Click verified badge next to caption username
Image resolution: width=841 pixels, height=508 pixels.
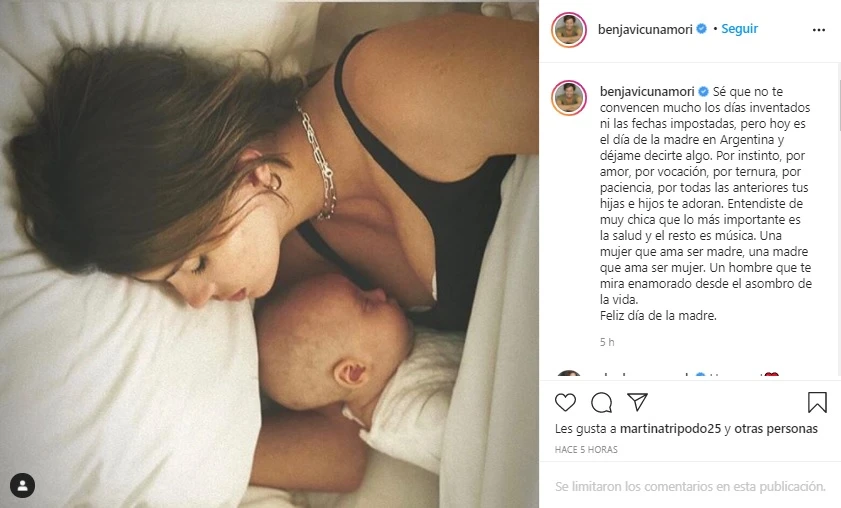[703, 92]
